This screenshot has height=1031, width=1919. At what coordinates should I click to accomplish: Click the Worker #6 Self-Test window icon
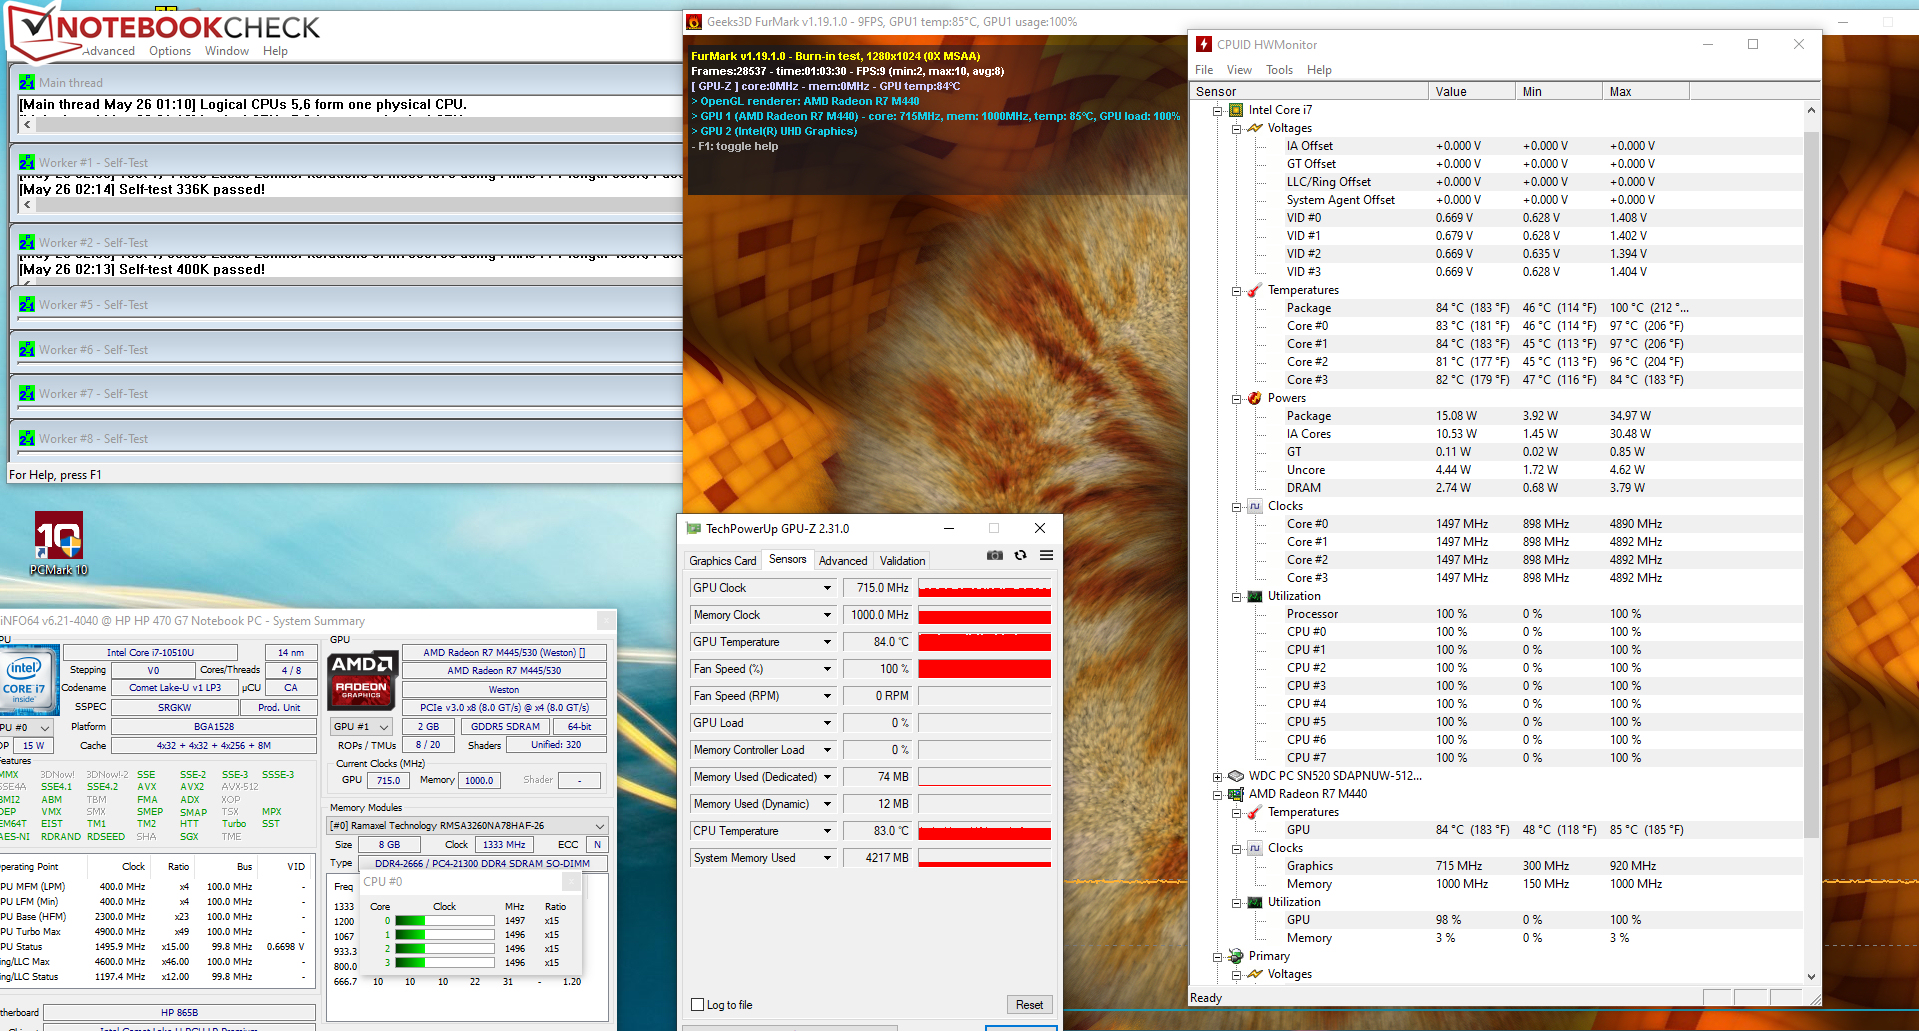[27, 350]
